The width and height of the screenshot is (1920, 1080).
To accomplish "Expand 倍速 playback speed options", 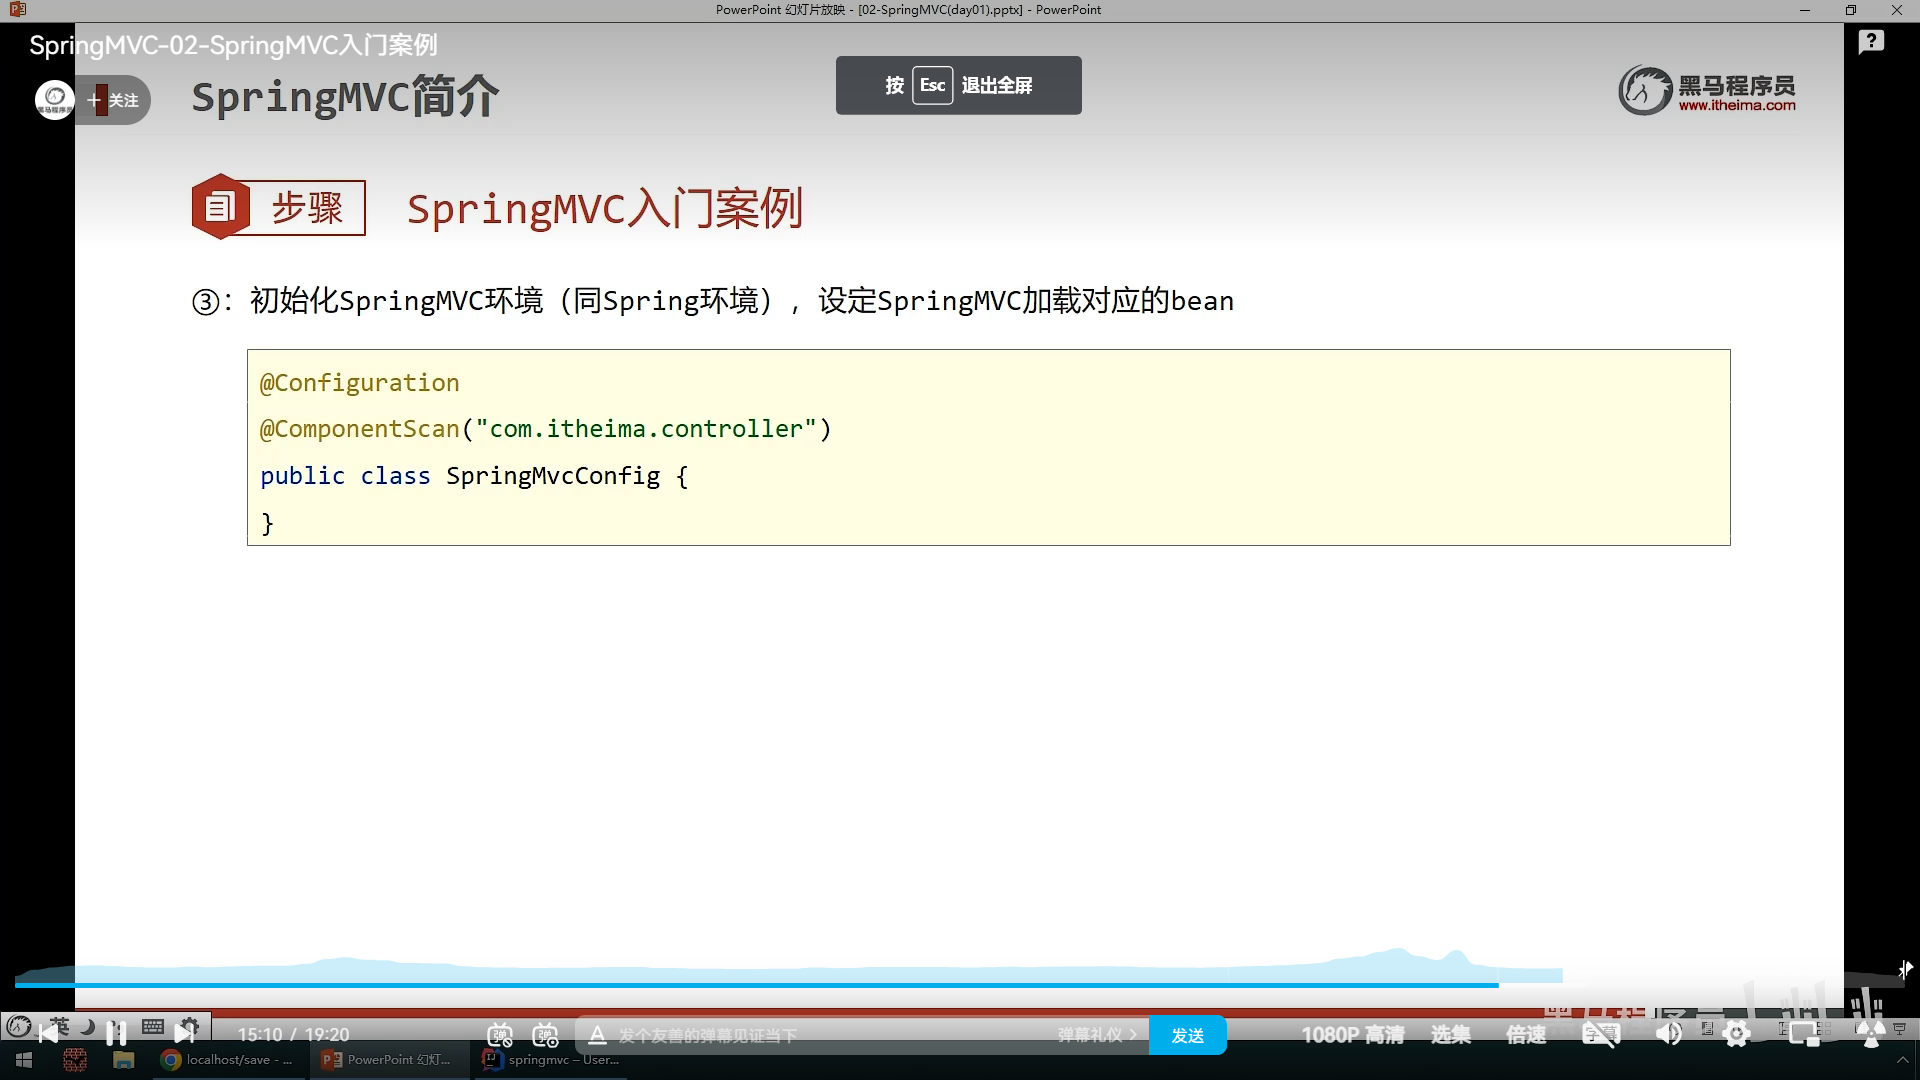I will [x=1526, y=1035].
